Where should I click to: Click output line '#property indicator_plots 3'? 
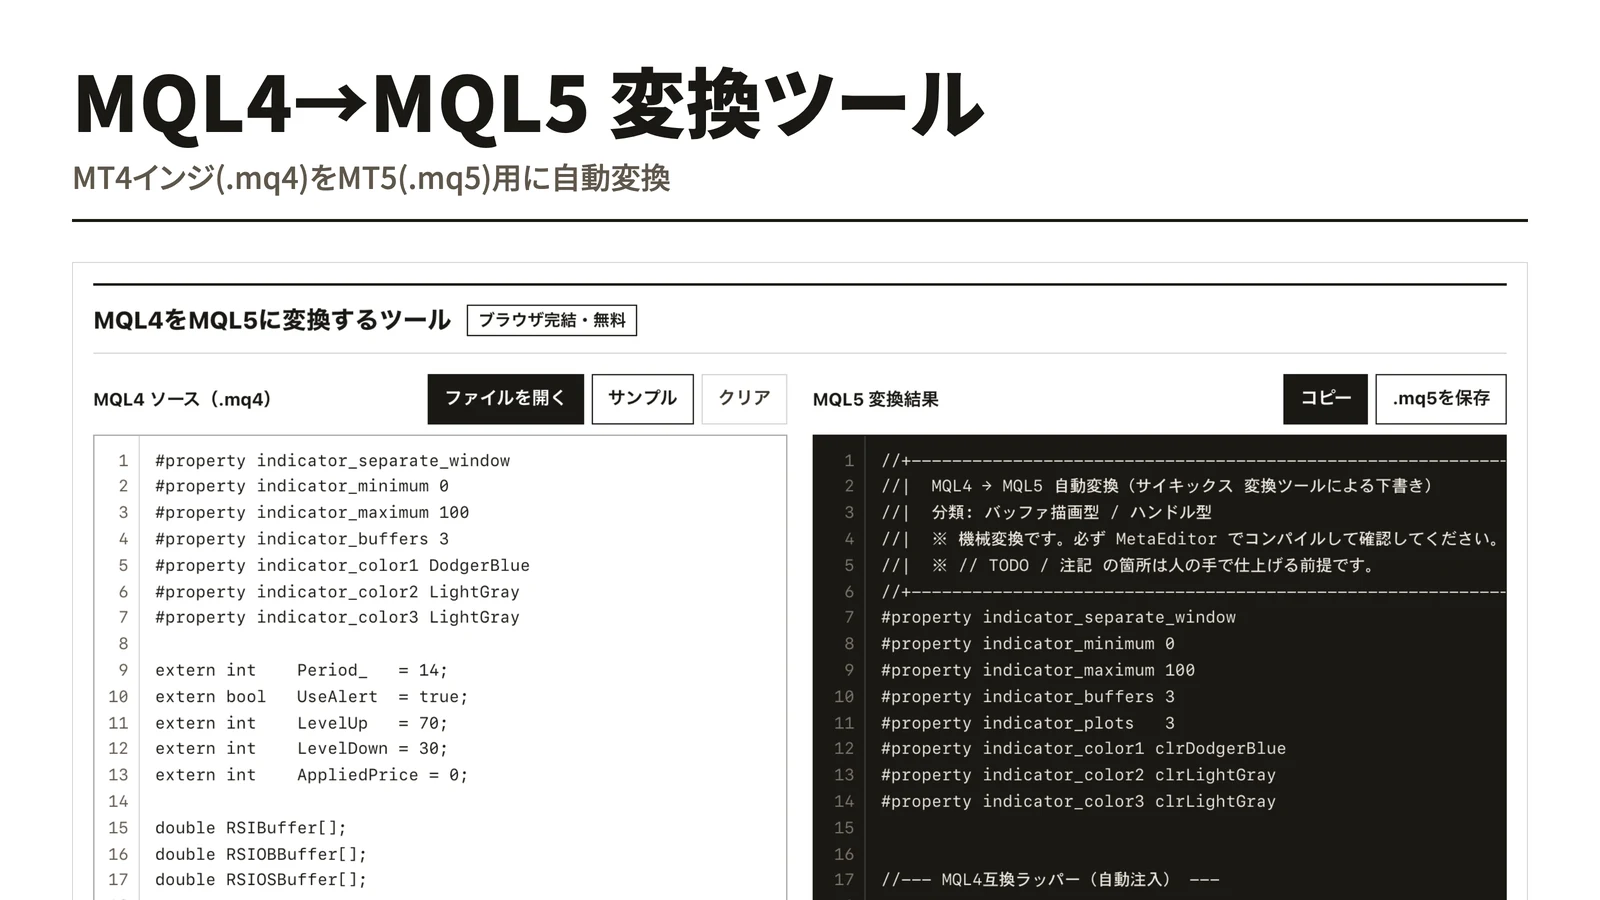click(x=1028, y=723)
